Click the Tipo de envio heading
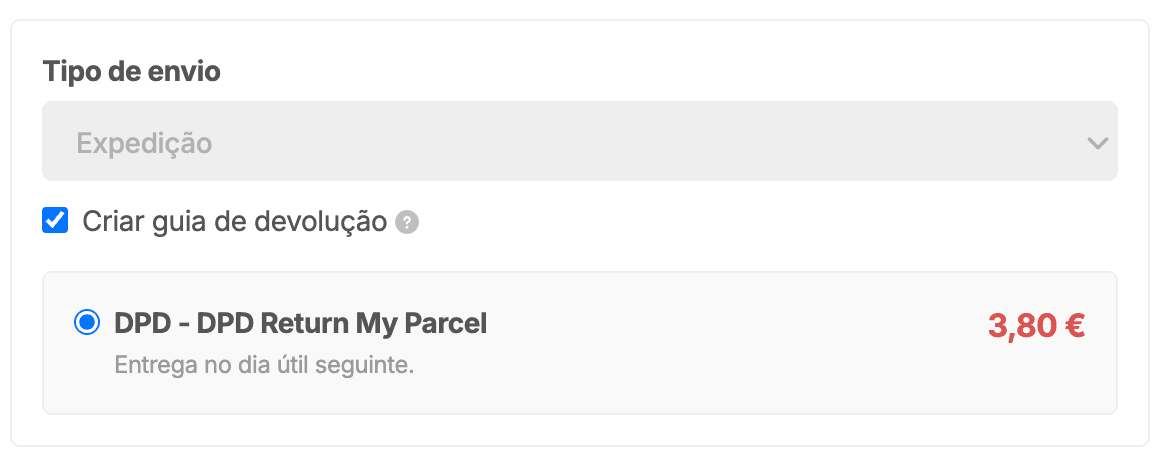The image size is (1166, 462). (131, 72)
